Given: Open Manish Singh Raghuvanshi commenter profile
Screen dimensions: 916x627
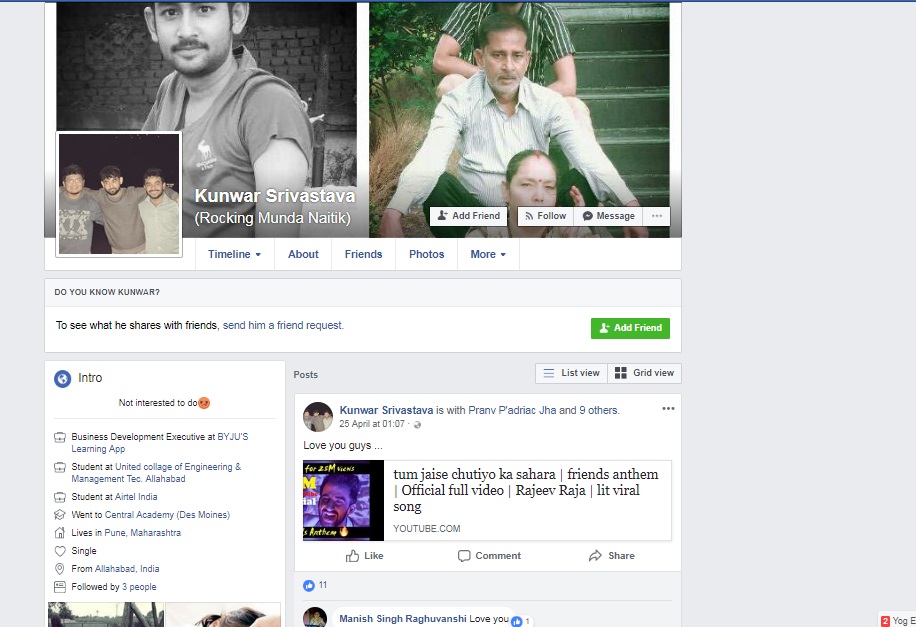Looking at the screenshot, I should tap(403, 618).
